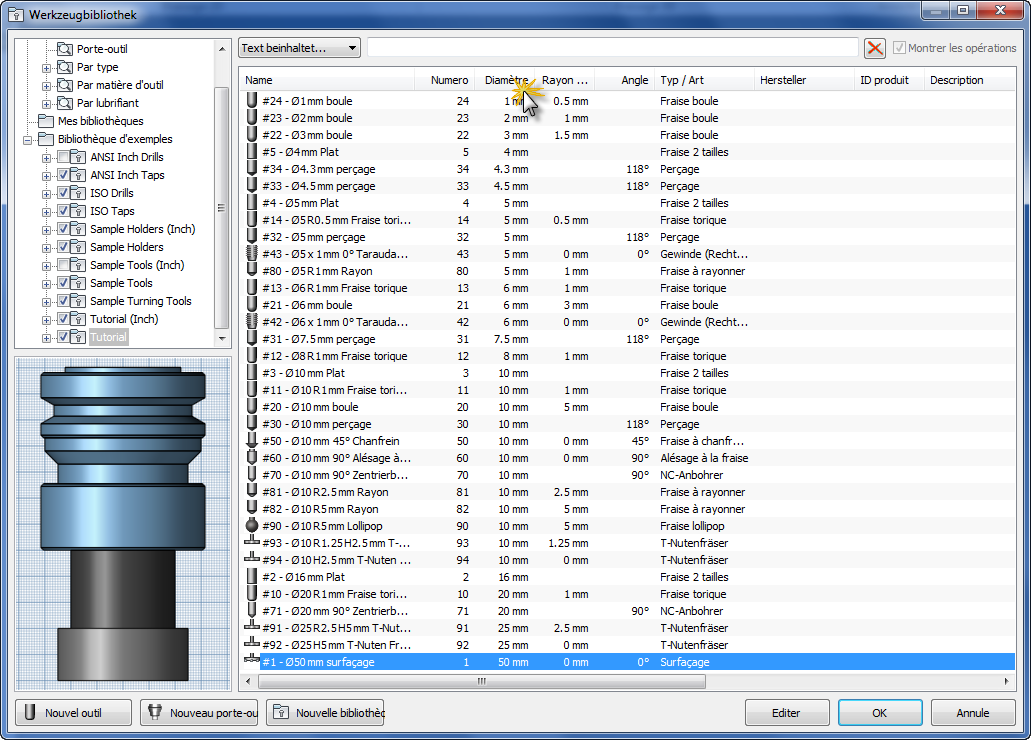
Task: Click the center drill icon of #70 Zentrierbohrer
Action: (x=251, y=474)
